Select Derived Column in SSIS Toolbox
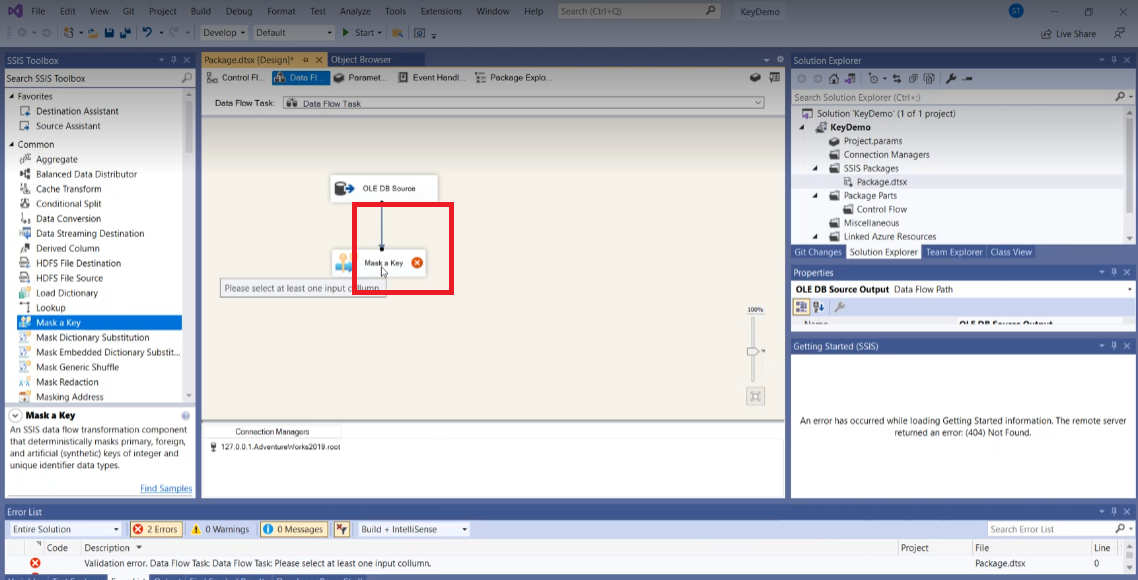 coord(68,248)
